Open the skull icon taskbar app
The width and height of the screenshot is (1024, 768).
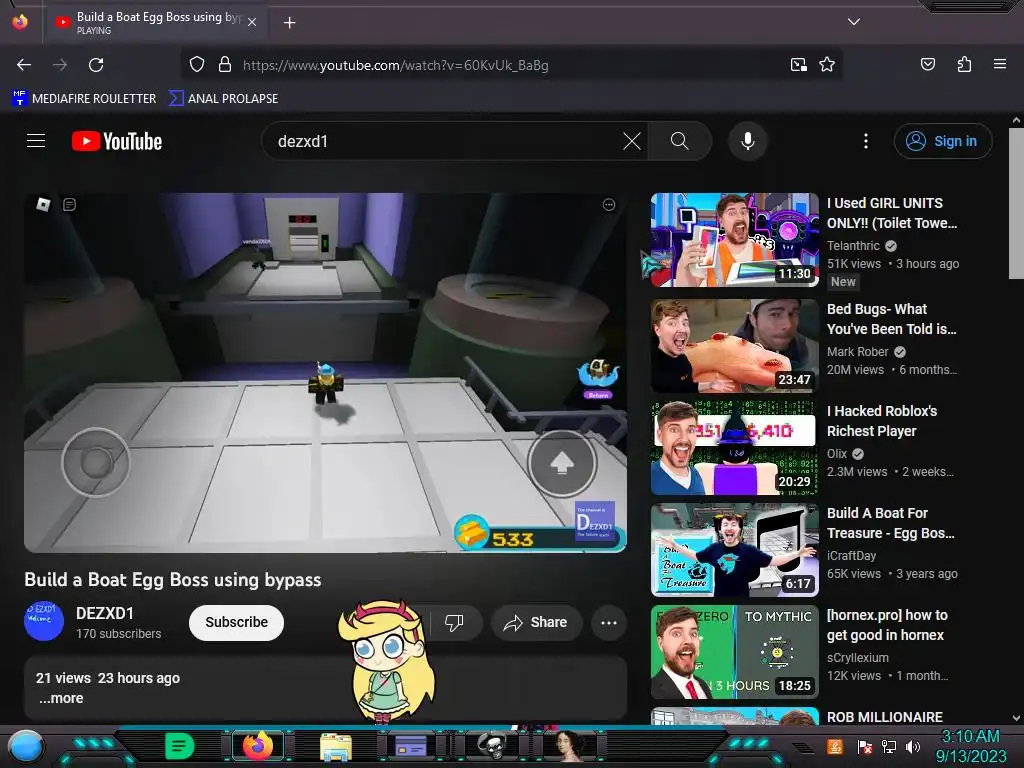(x=491, y=746)
